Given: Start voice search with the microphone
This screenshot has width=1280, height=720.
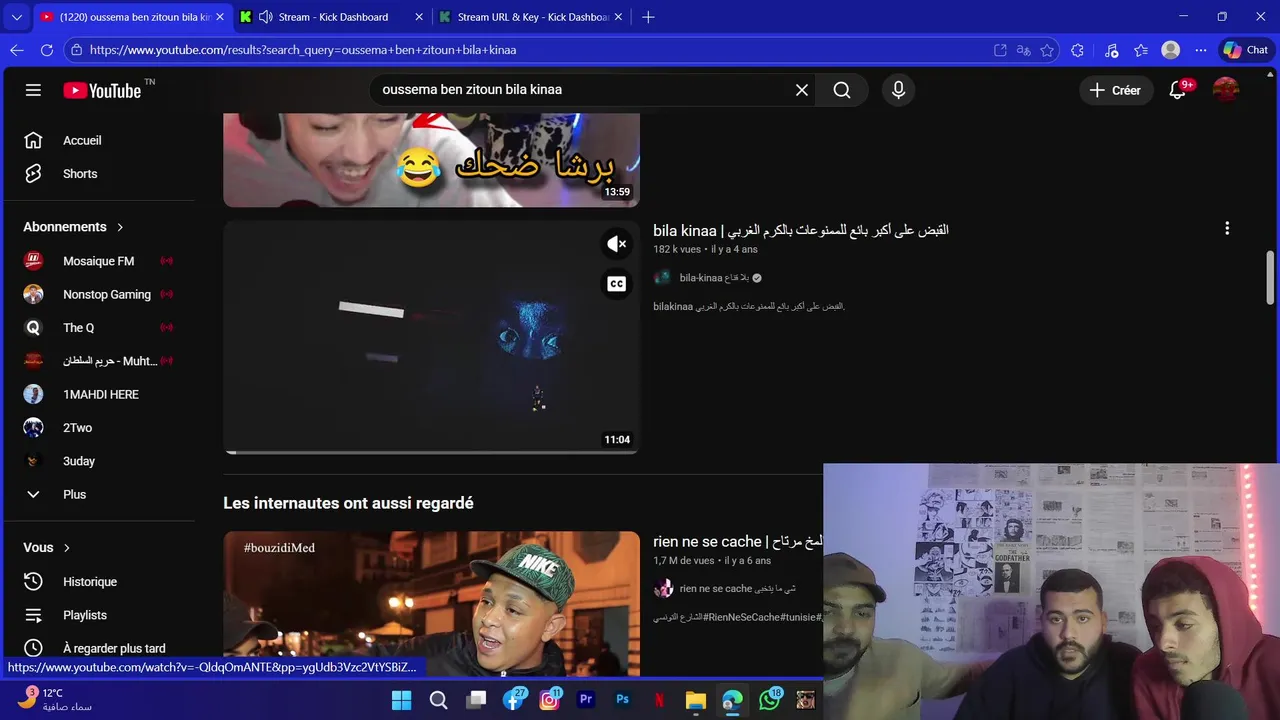Looking at the screenshot, I should click(x=898, y=90).
